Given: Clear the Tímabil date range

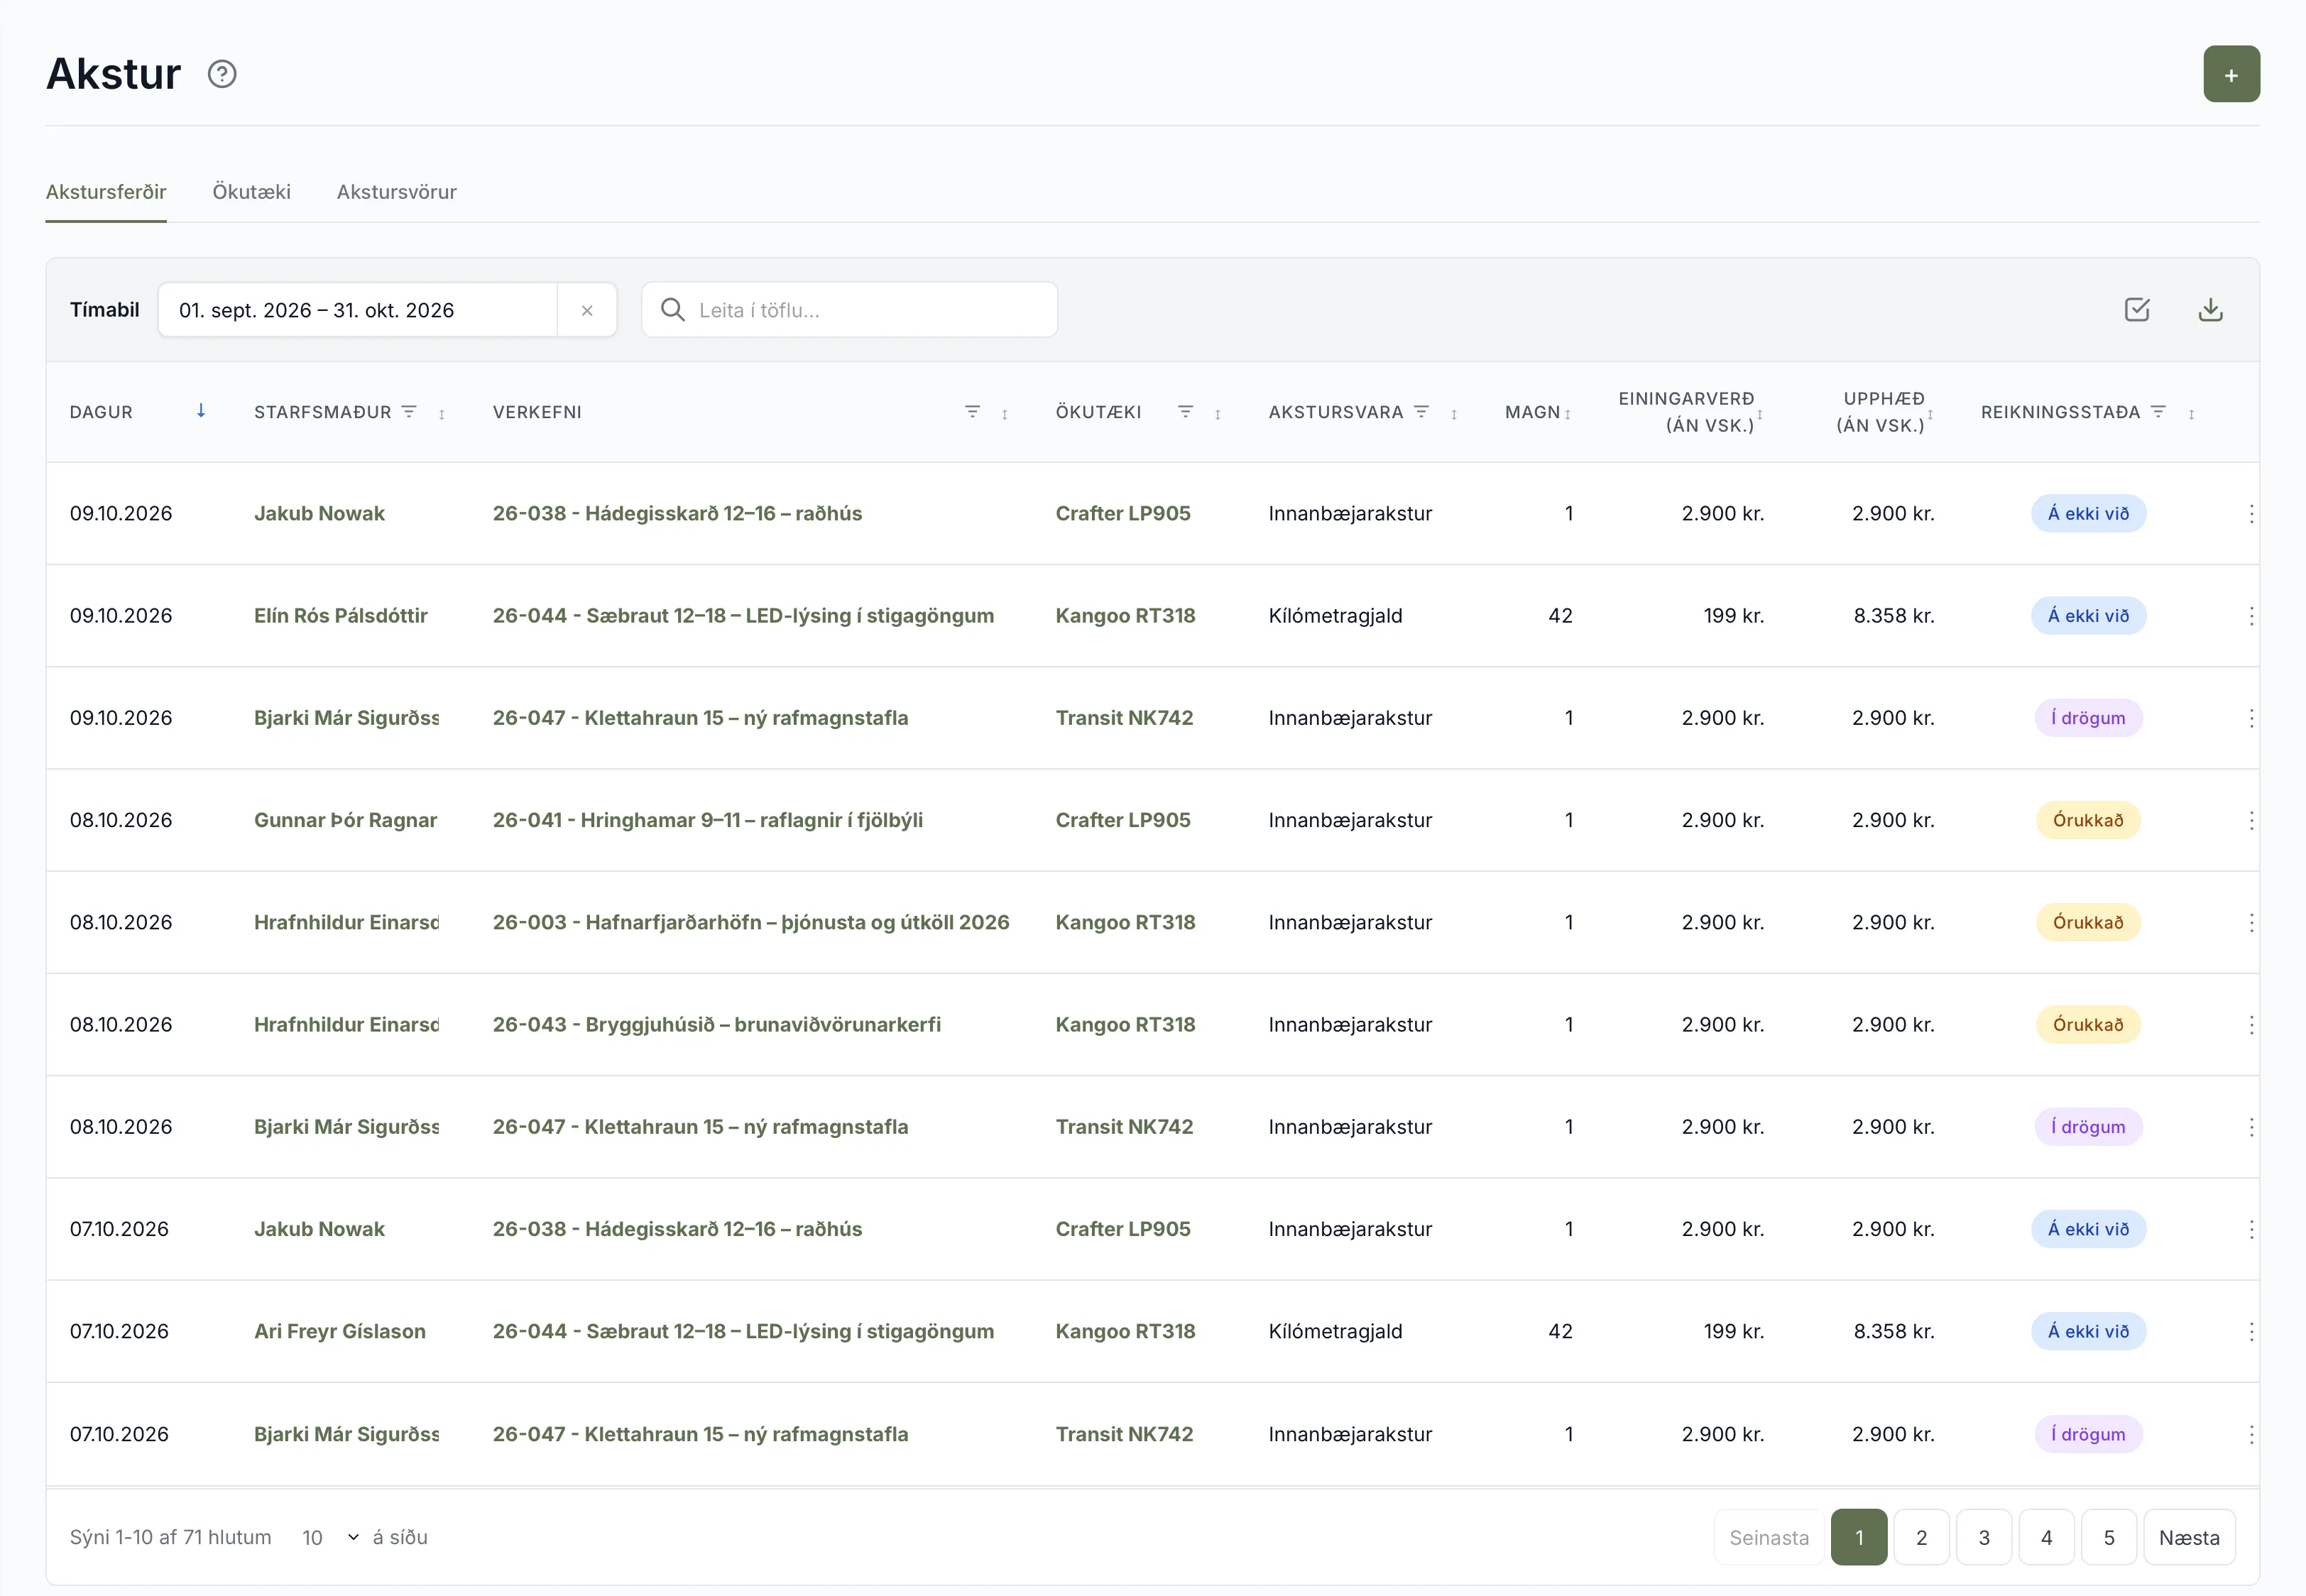Looking at the screenshot, I should pyautogui.click(x=587, y=310).
